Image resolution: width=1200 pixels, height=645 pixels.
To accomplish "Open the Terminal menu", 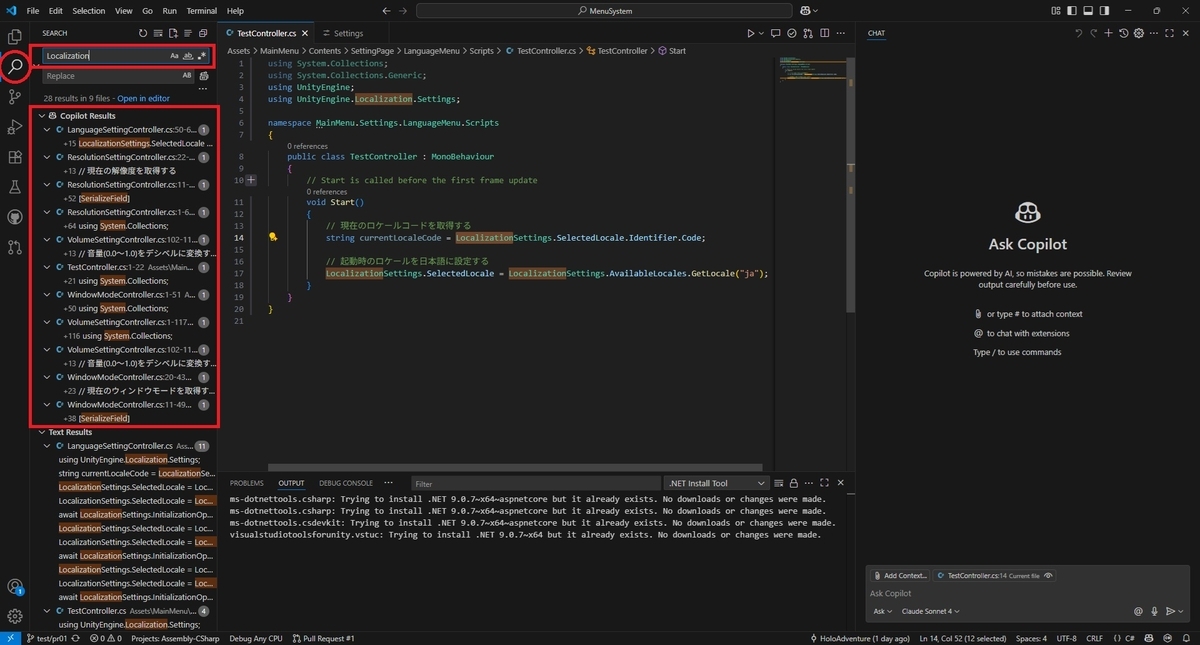I will coord(203,10).
